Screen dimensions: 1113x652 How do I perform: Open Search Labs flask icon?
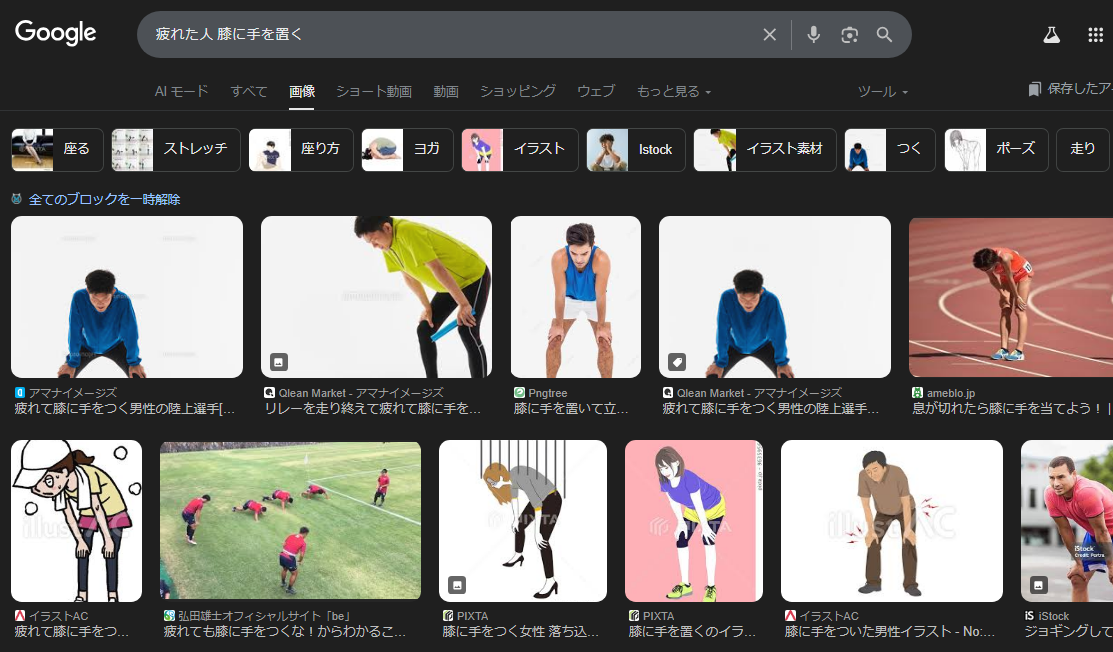pos(1051,35)
